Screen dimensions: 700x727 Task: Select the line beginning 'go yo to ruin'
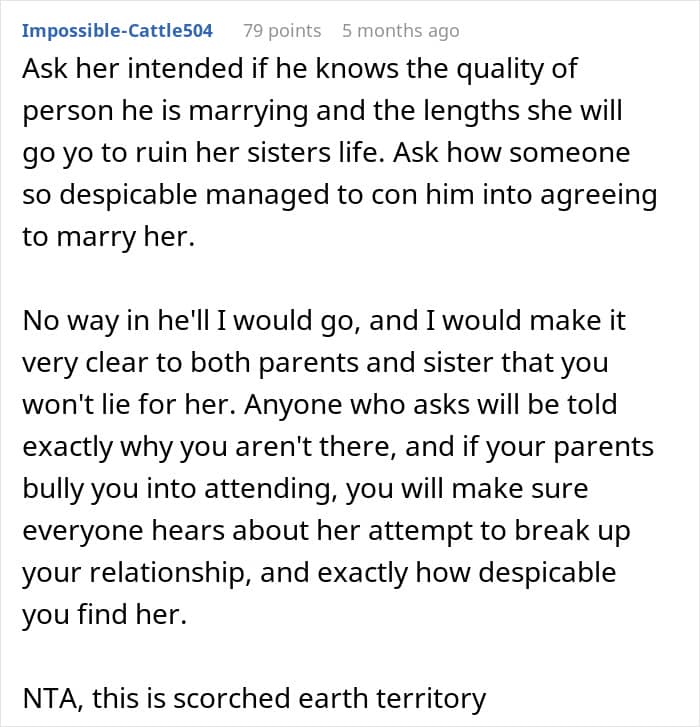326,153
